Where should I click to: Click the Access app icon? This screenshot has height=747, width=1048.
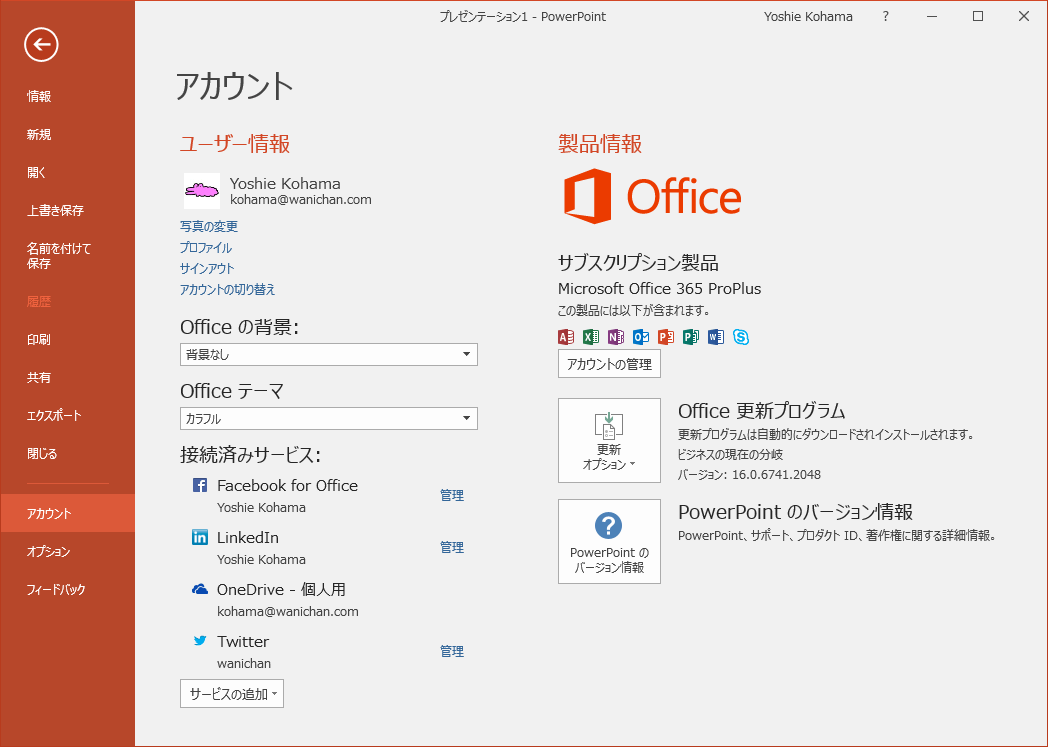click(x=565, y=337)
